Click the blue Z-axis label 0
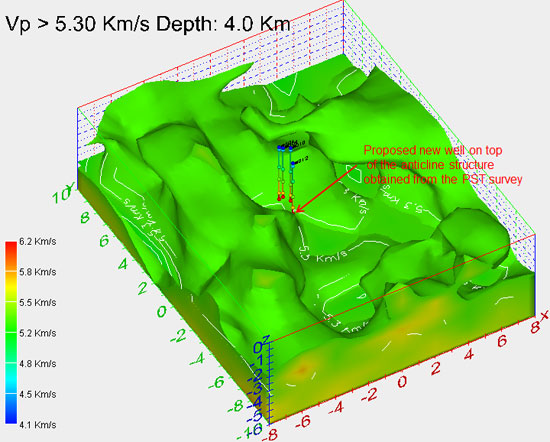This screenshot has height=442, width=550. pos(258,348)
